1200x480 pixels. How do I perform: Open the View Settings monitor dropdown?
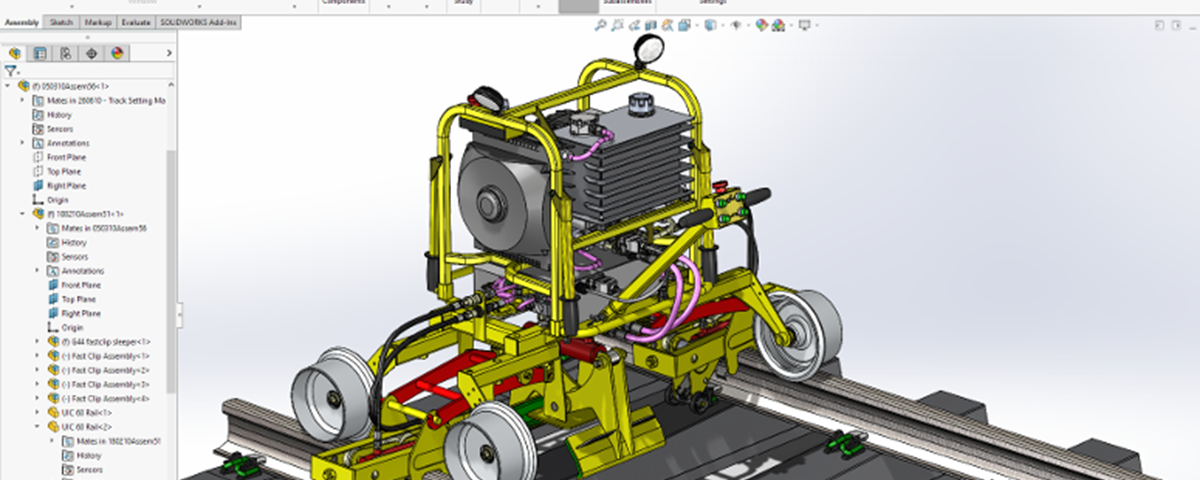pyautogui.click(x=806, y=26)
